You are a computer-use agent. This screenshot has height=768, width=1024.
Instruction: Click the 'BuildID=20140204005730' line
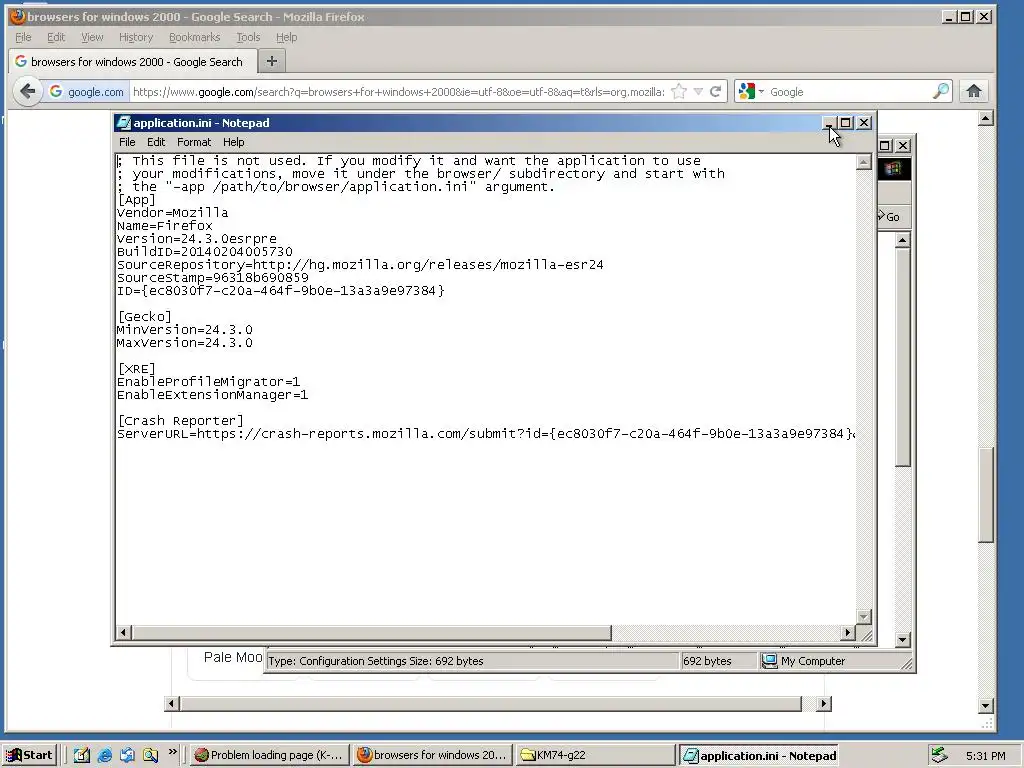204,252
